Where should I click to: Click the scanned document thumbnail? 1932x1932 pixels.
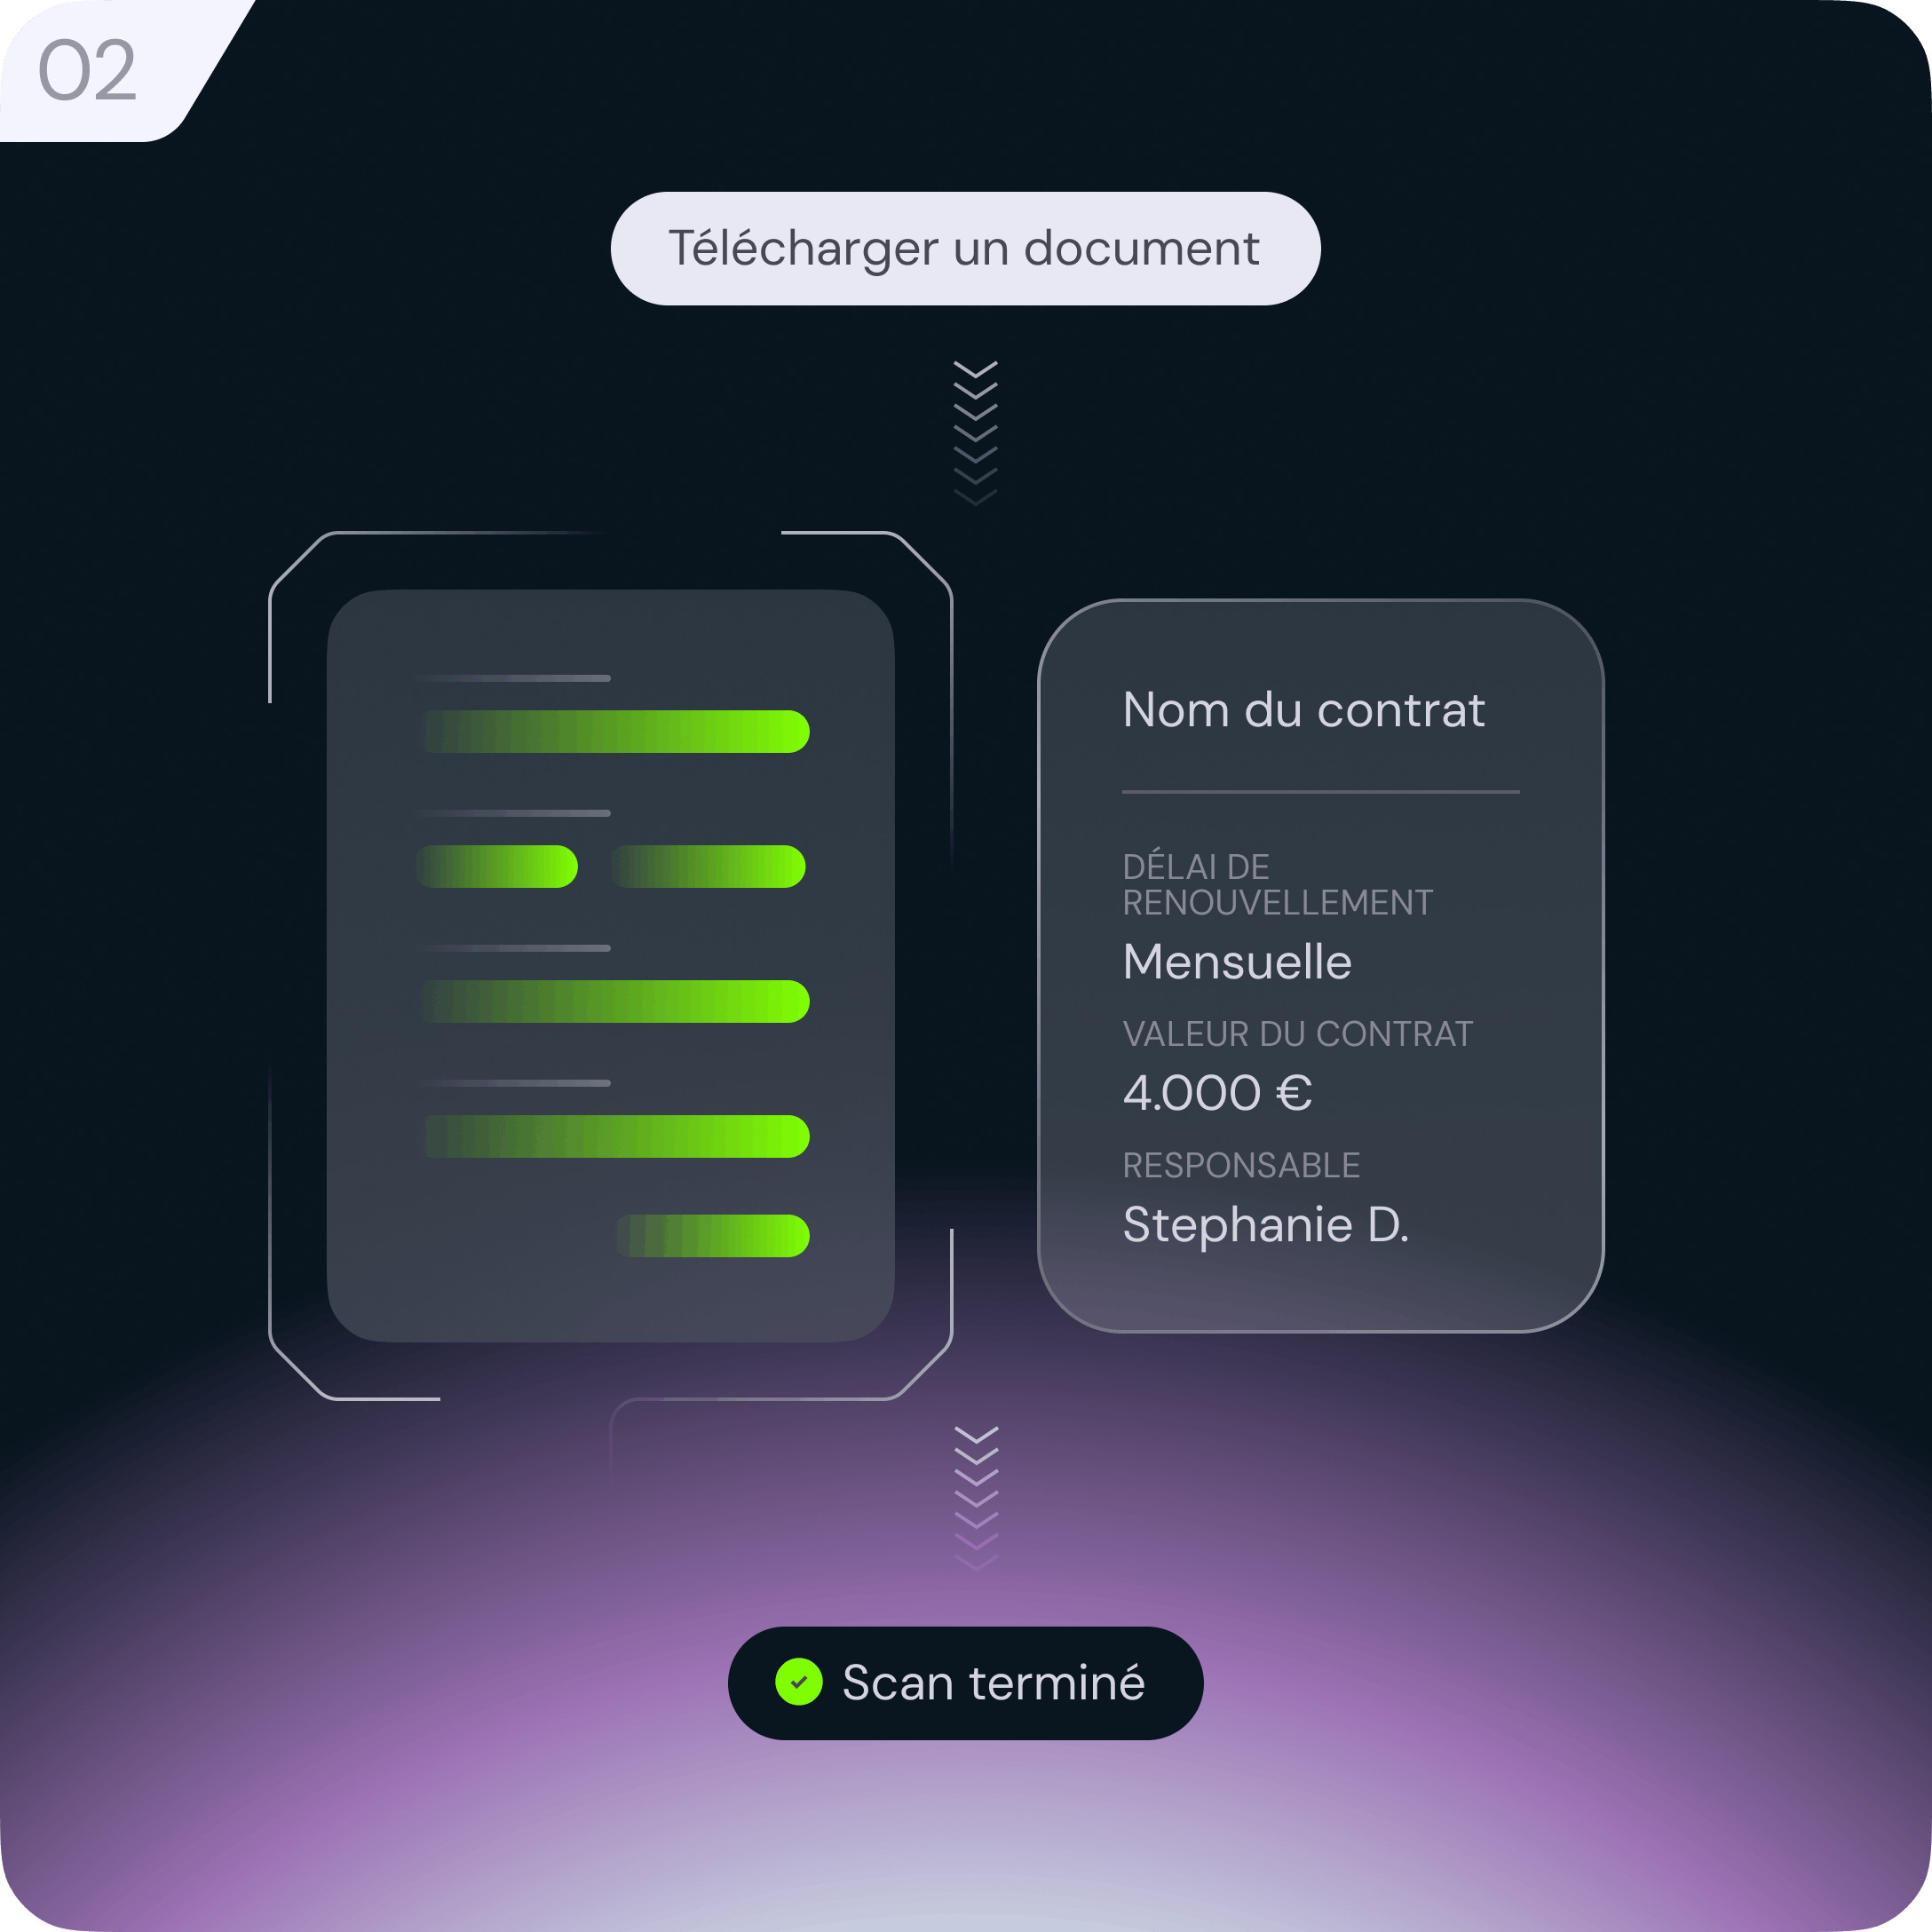tap(610, 965)
